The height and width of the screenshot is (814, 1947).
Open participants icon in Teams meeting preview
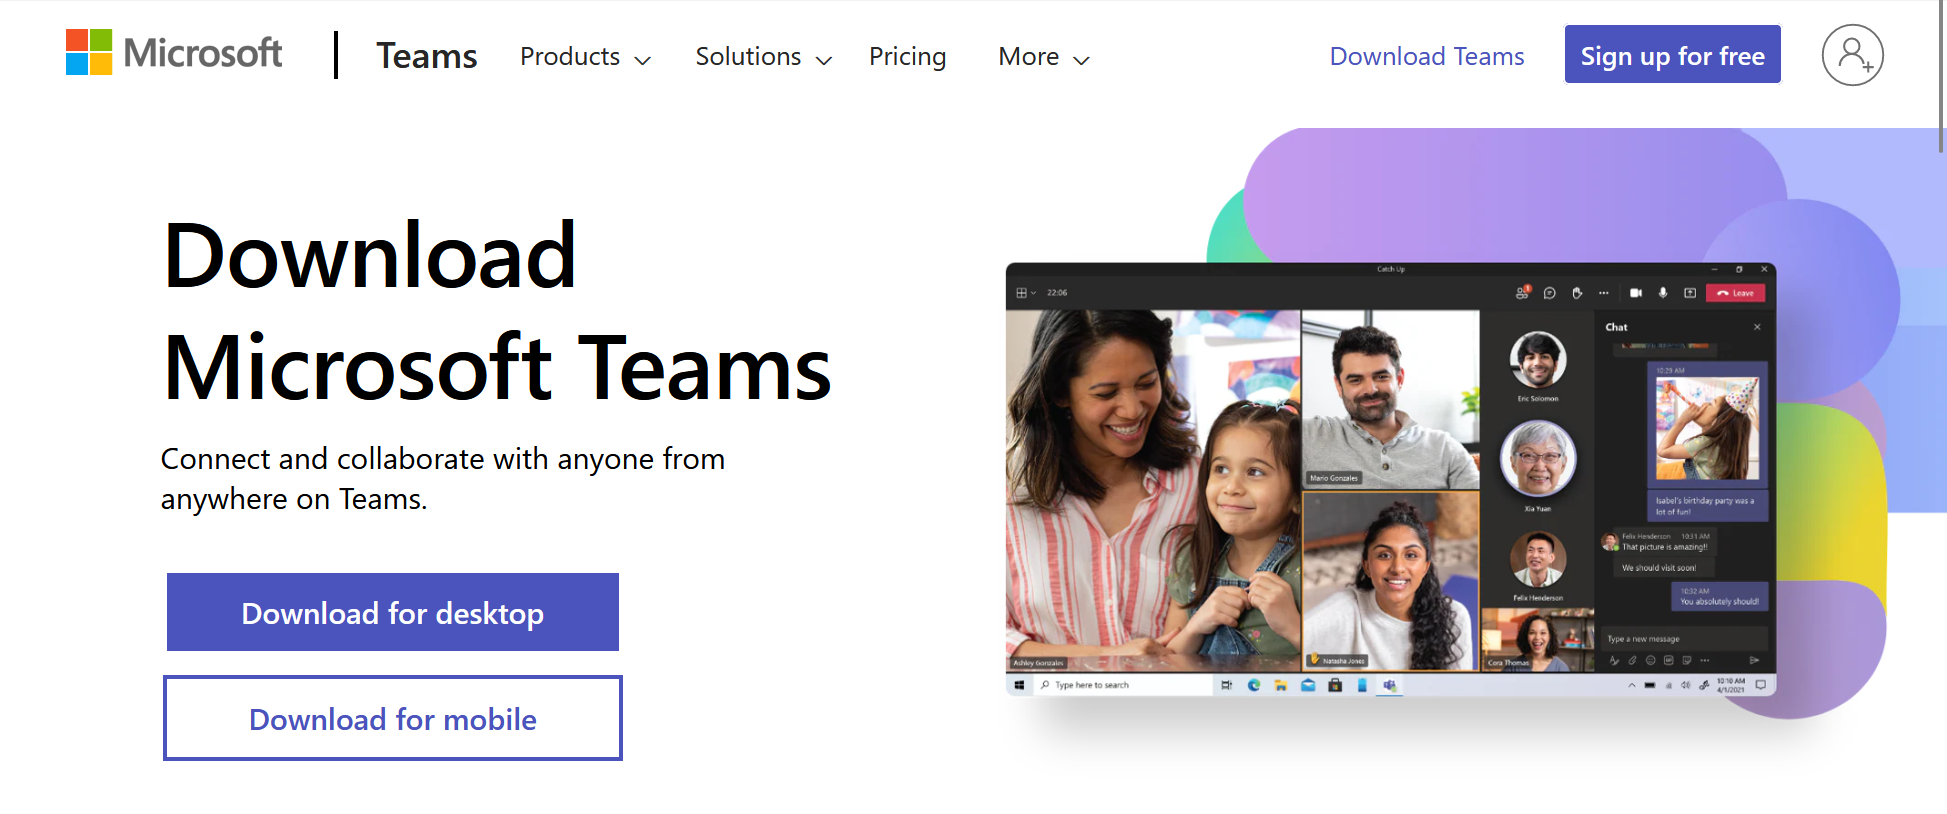(x=1522, y=293)
